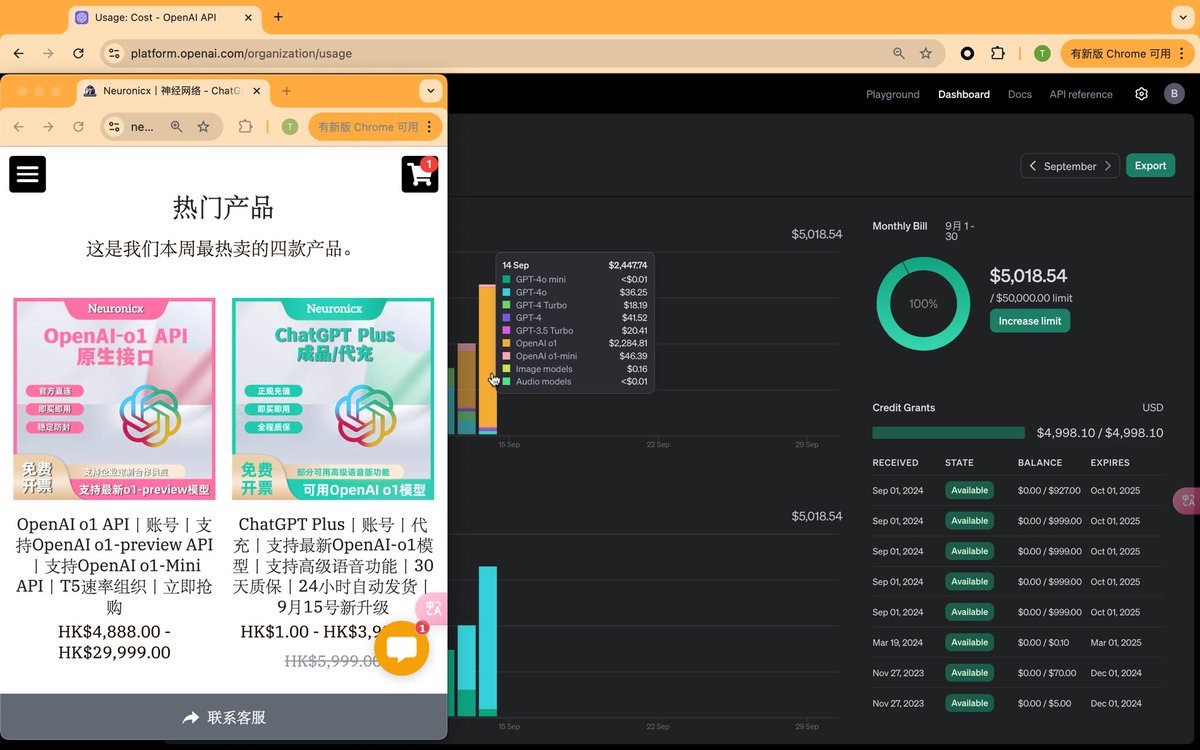This screenshot has width=1200, height=750.
Task: Open three-dot menu in main Chrome window
Action: pyautogui.click(x=1182, y=53)
